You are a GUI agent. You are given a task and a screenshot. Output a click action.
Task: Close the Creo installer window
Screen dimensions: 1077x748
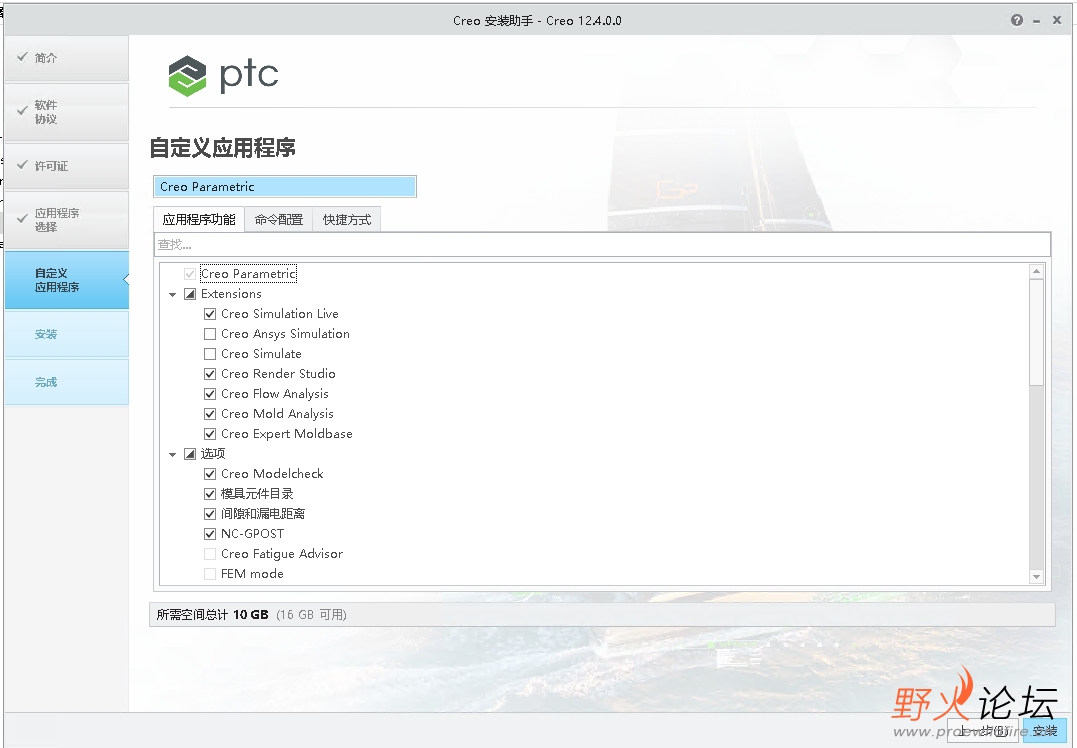pos(1057,21)
